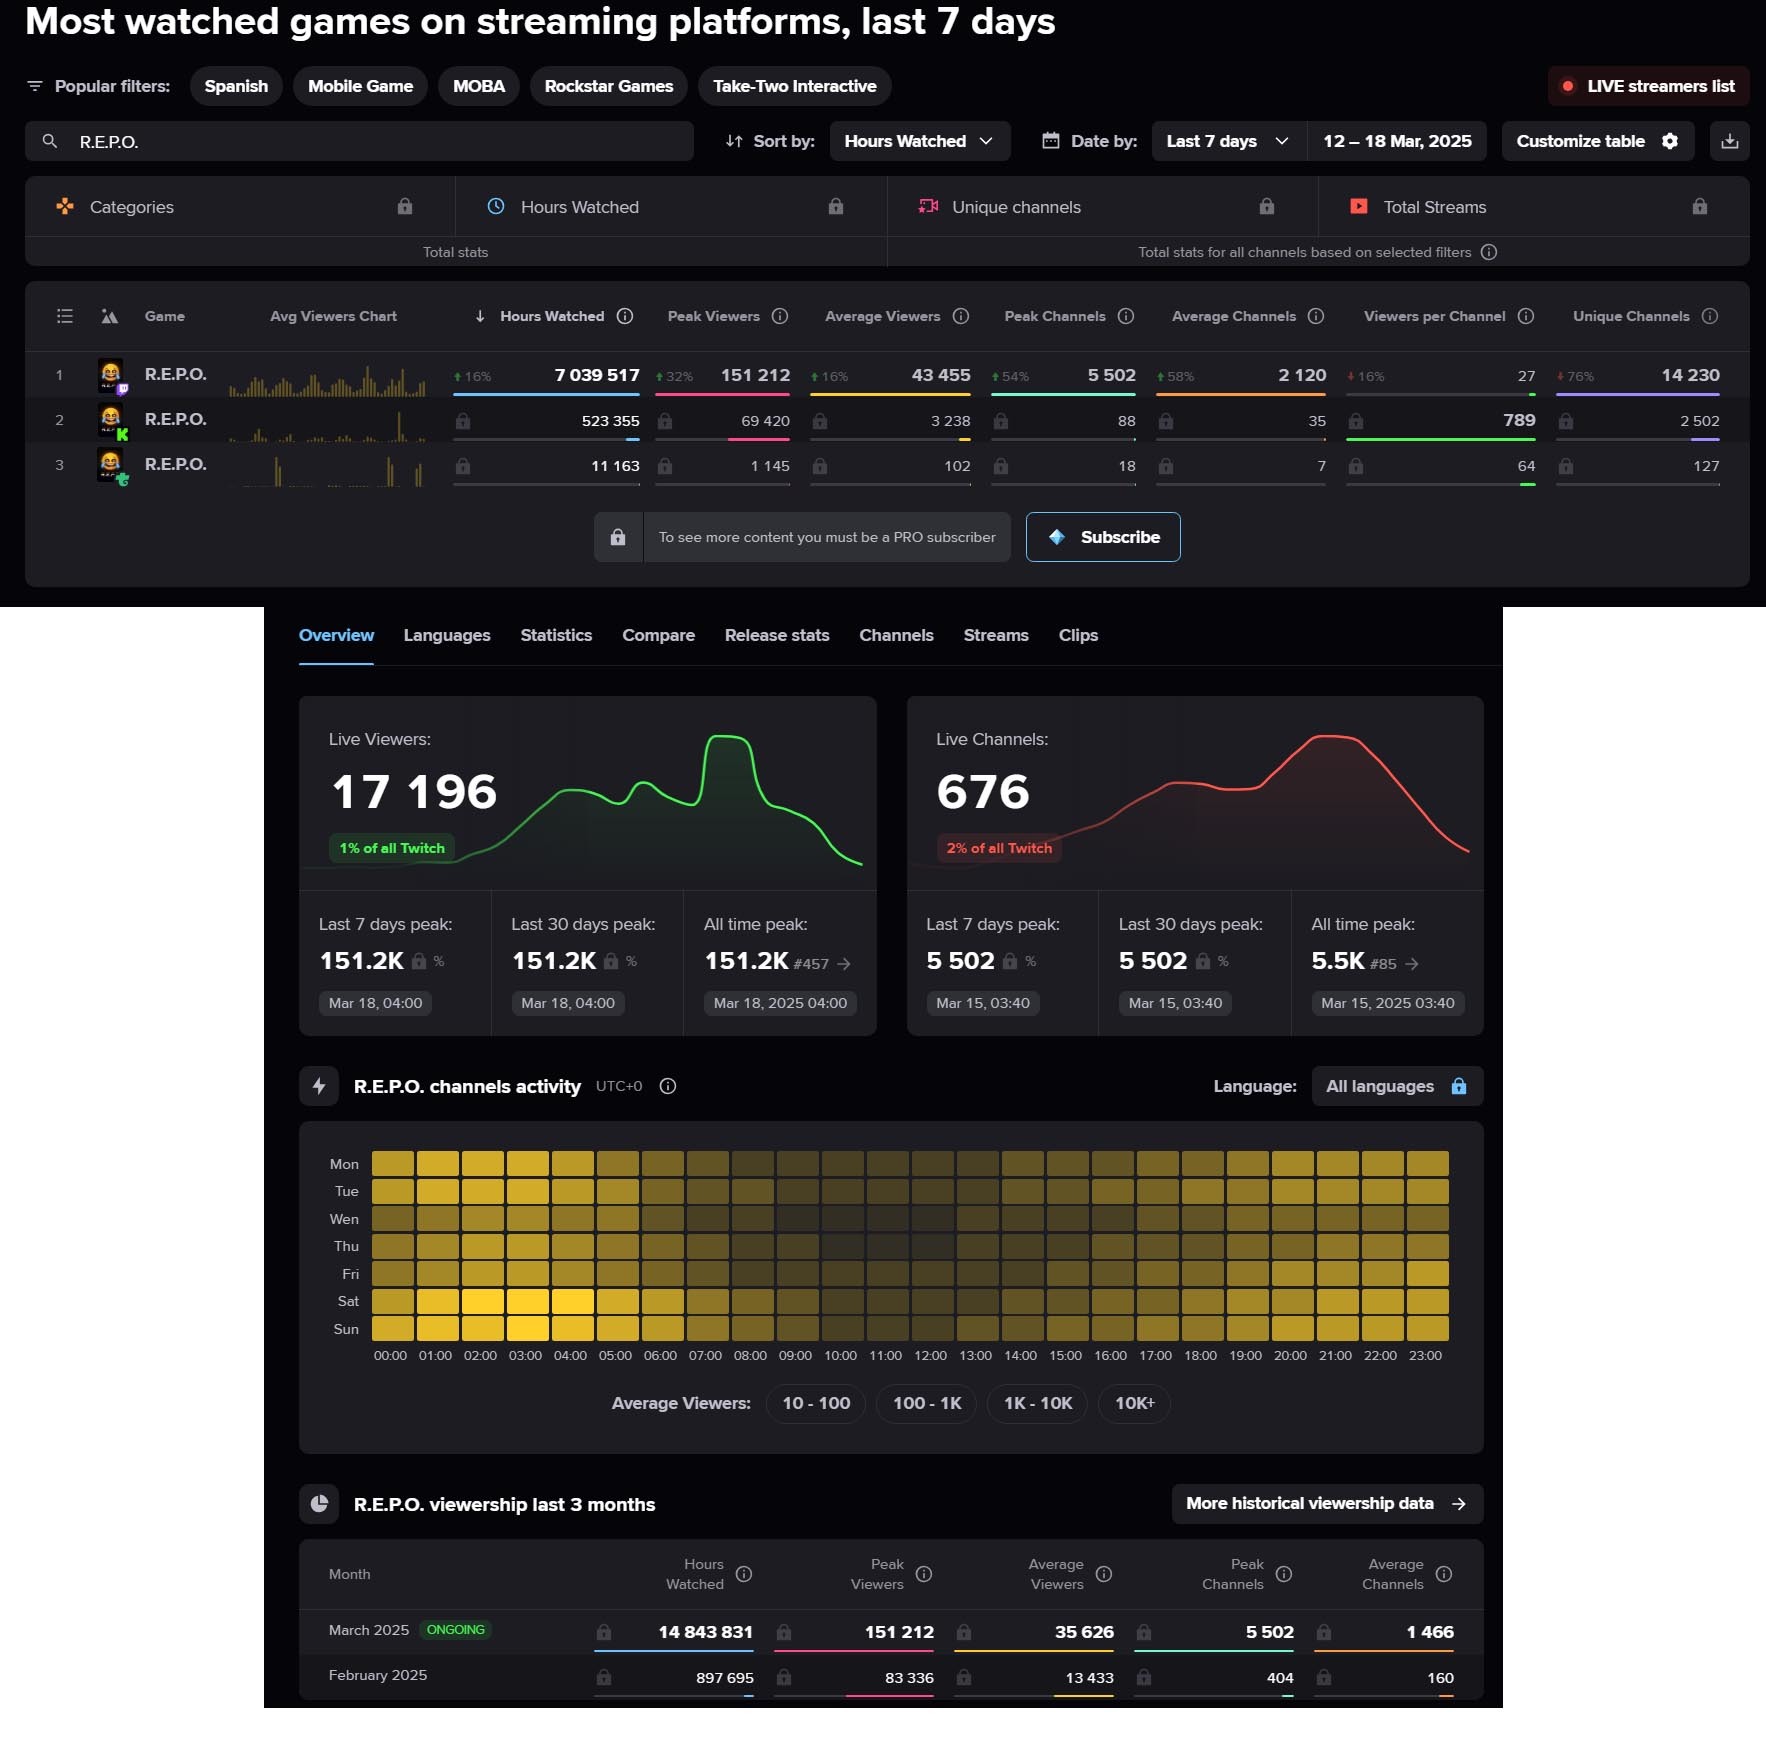Click the Hours Watched column info icon
1766x1754 pixels.
coord(625,316)
